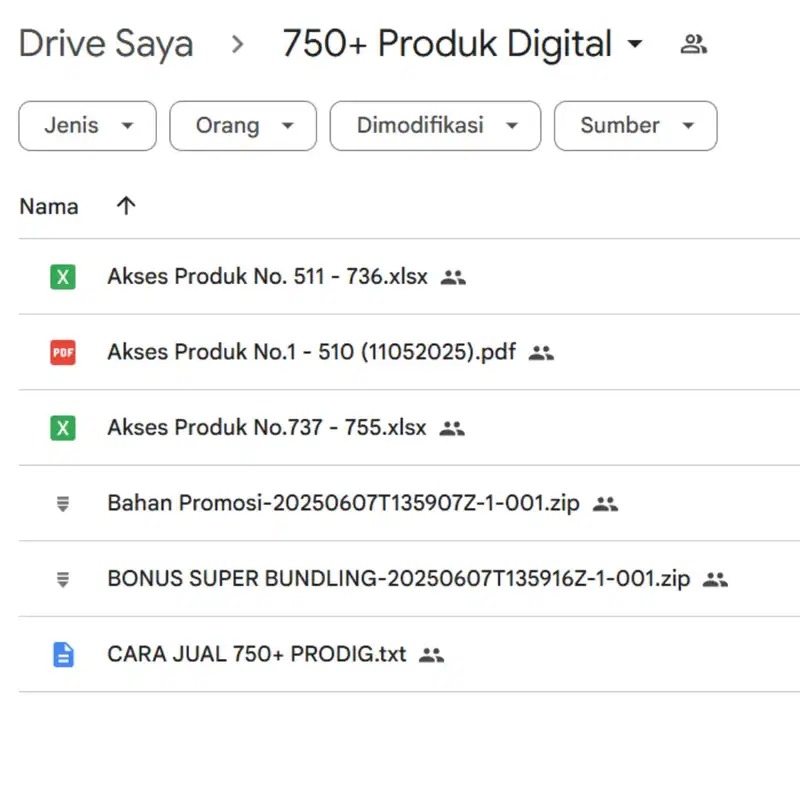Image resolution: width=800 pixels, height=800 pixels.
Task: Click the red PDF icon for Akses Produk No.1 - 510
Action: click(x=63, y=352)
